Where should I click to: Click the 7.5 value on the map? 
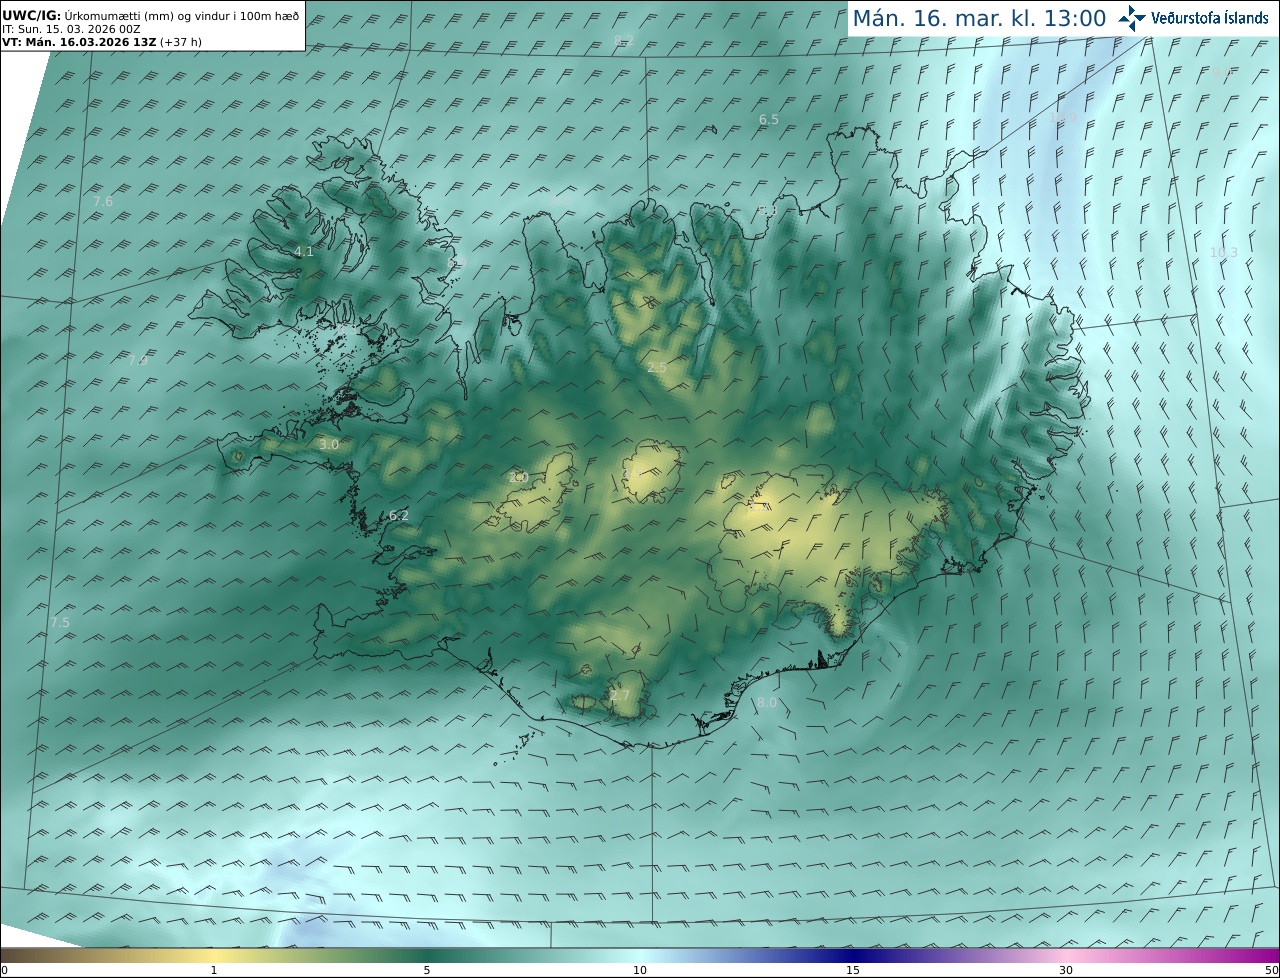pos(60,622)
